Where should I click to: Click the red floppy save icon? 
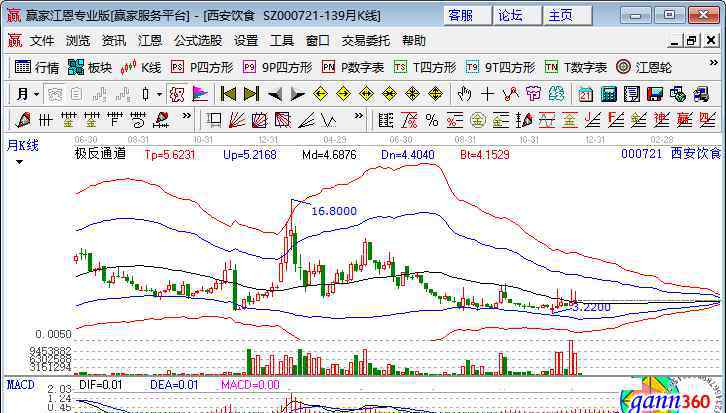(655, 94)
